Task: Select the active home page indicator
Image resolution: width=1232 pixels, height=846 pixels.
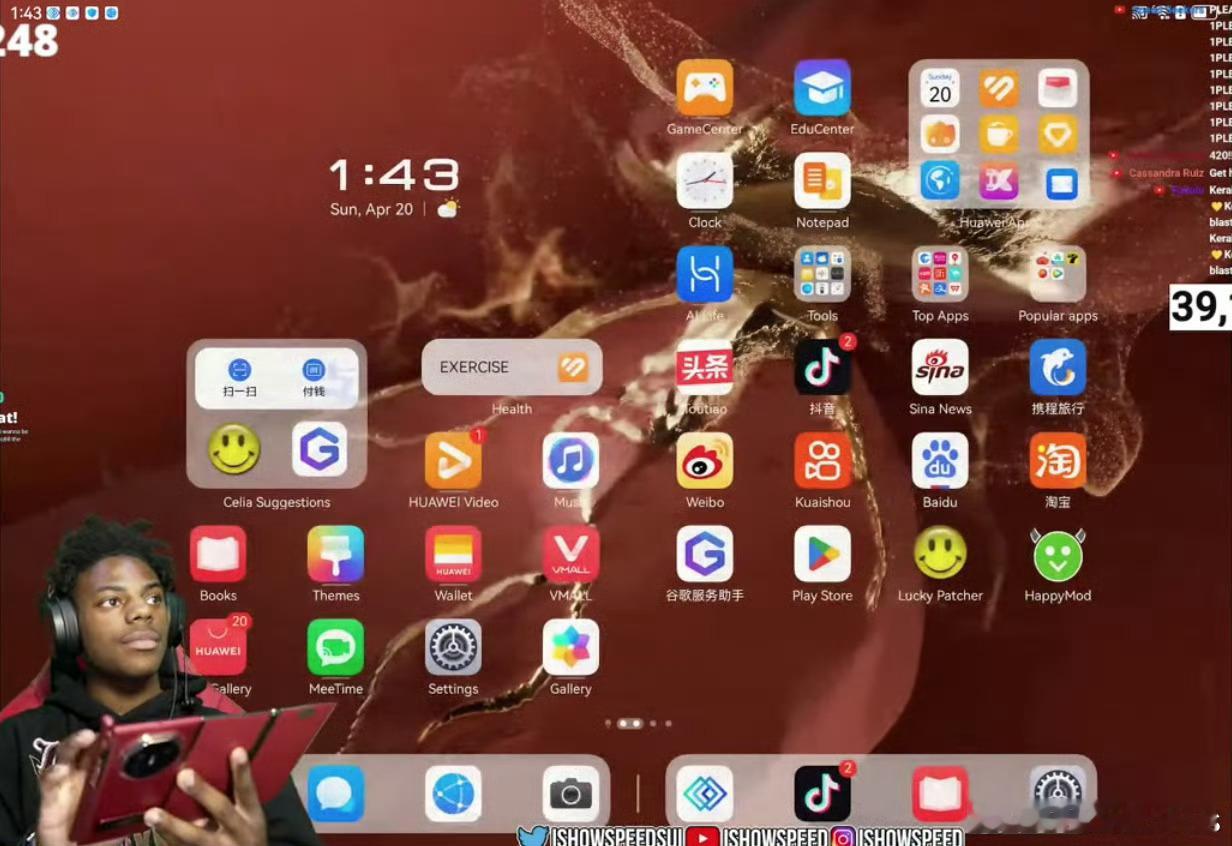Action: pyautogui.click(x=630, y=723)
